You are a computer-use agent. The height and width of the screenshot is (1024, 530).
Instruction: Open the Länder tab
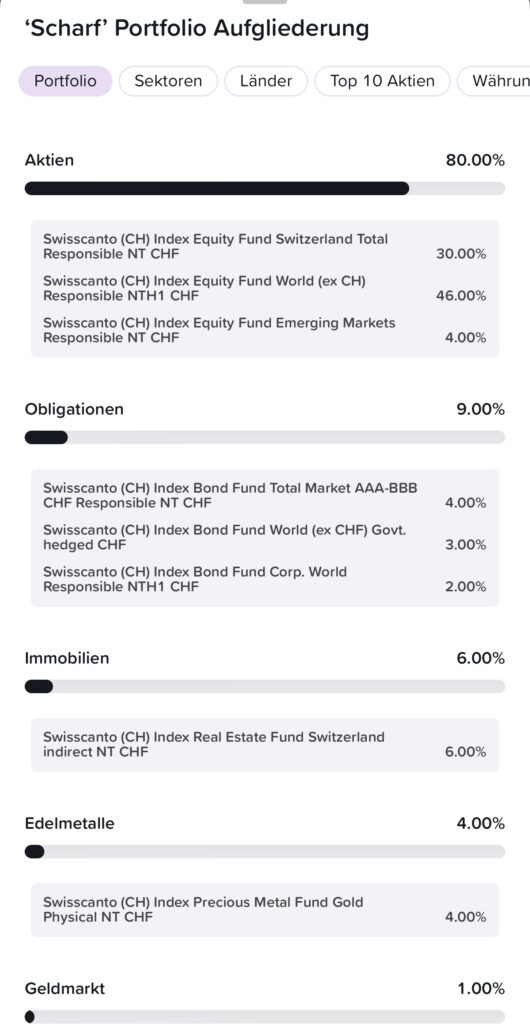point(266,81)
